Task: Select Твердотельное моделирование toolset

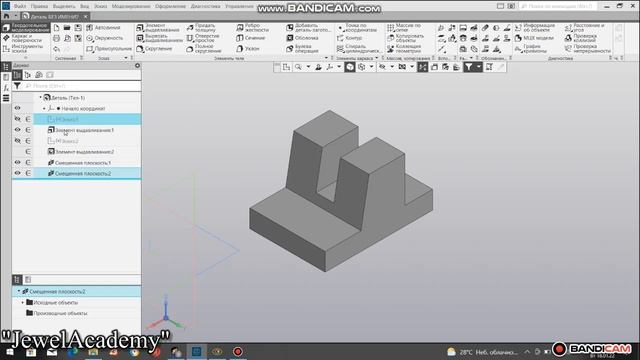Action: 26,28
